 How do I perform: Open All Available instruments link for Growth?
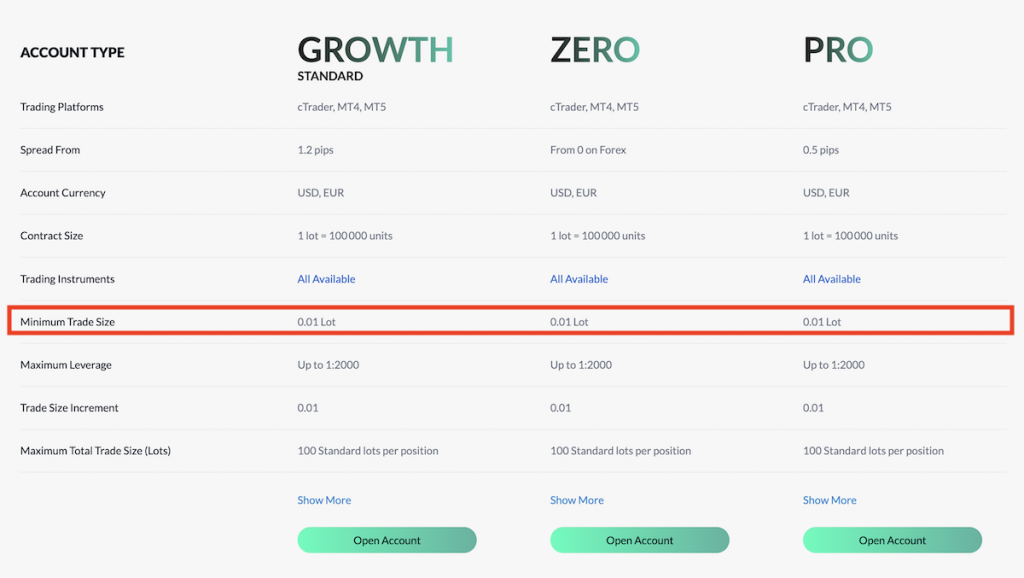326,279
